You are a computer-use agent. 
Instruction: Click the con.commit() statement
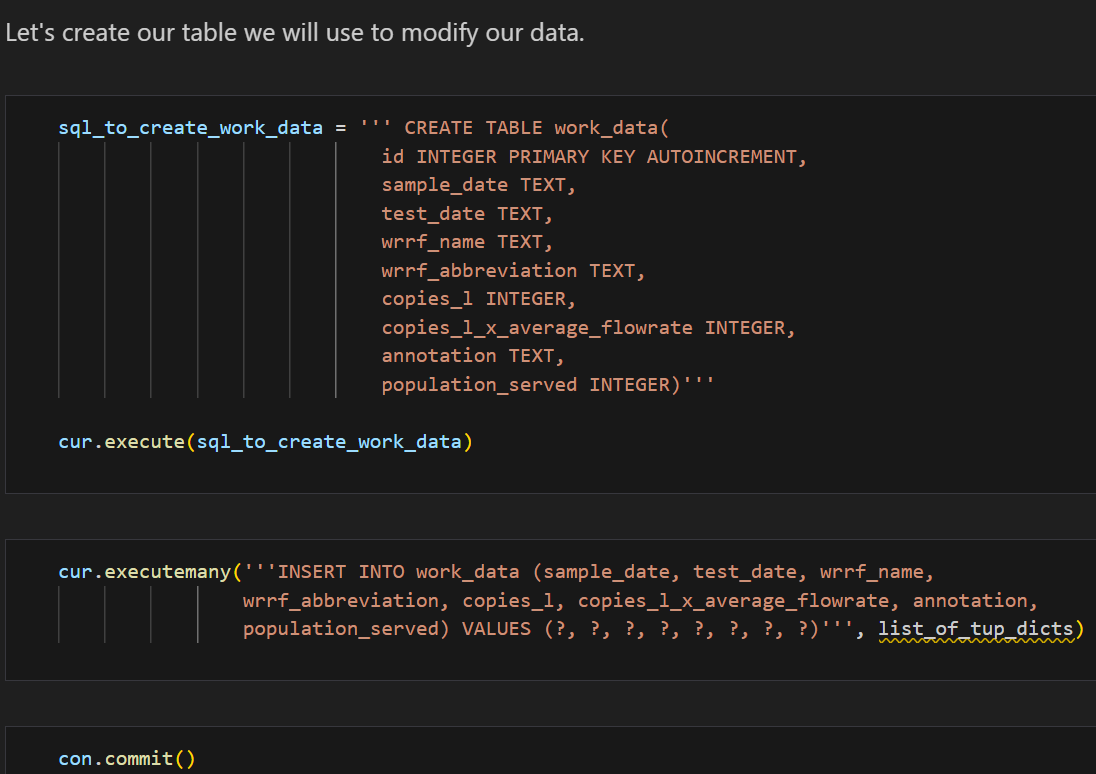[x=127, y=759]
